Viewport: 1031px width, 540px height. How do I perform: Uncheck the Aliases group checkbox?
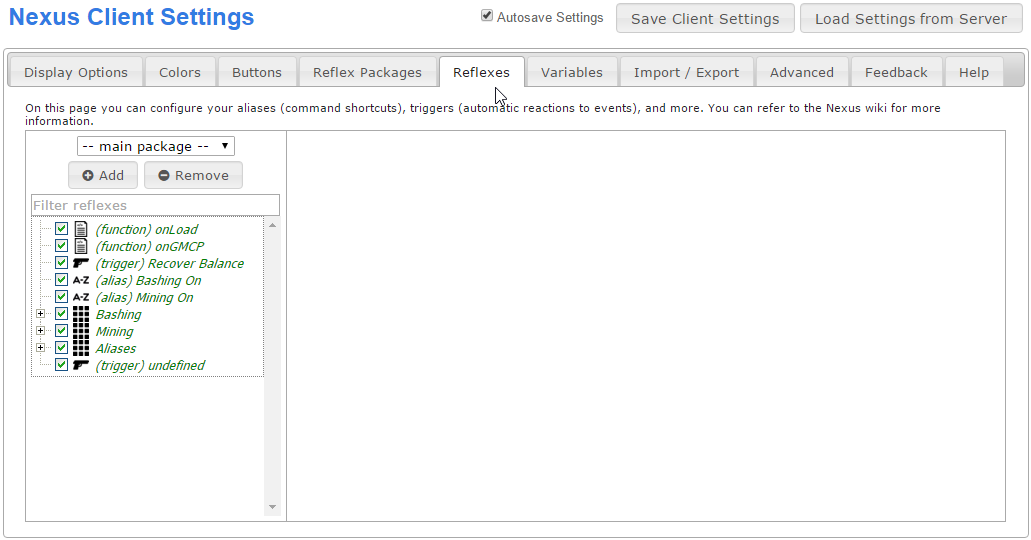pos(61,348)
